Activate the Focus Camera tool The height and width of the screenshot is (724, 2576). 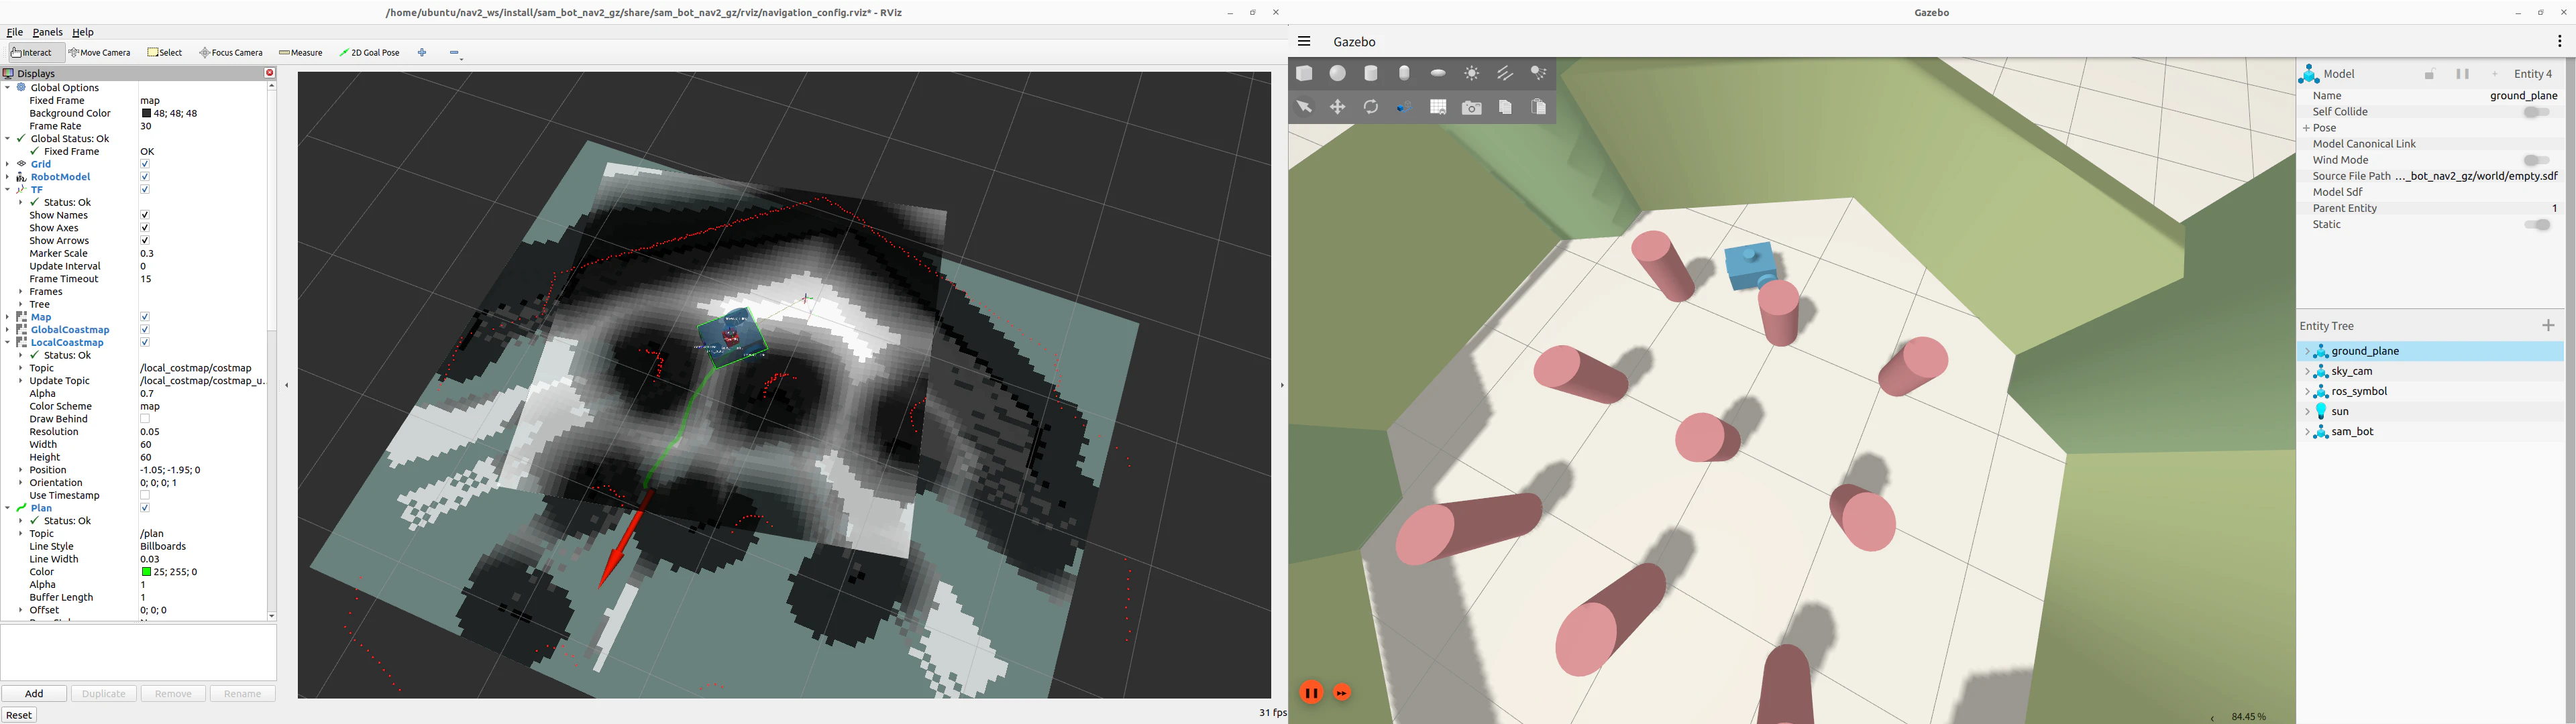231,53
